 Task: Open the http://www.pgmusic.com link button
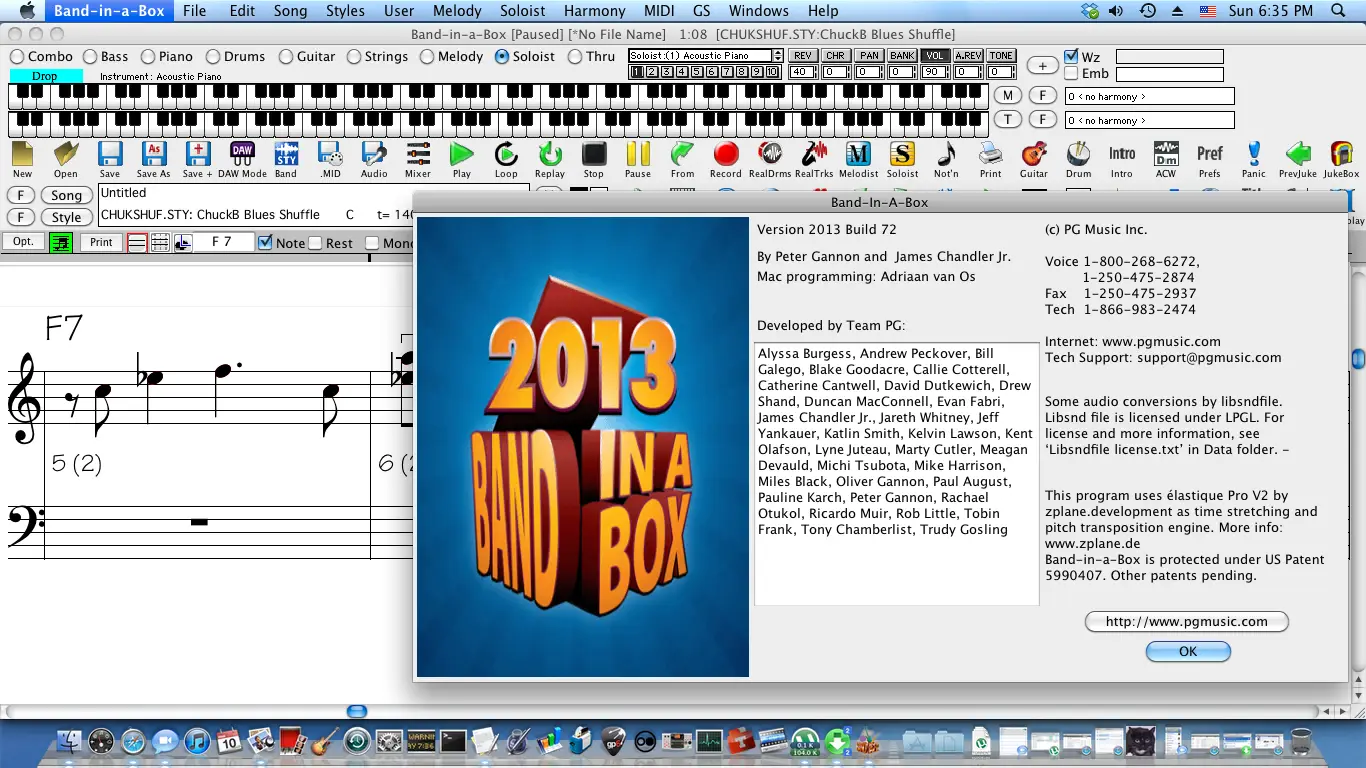(x=1187, y=621)
